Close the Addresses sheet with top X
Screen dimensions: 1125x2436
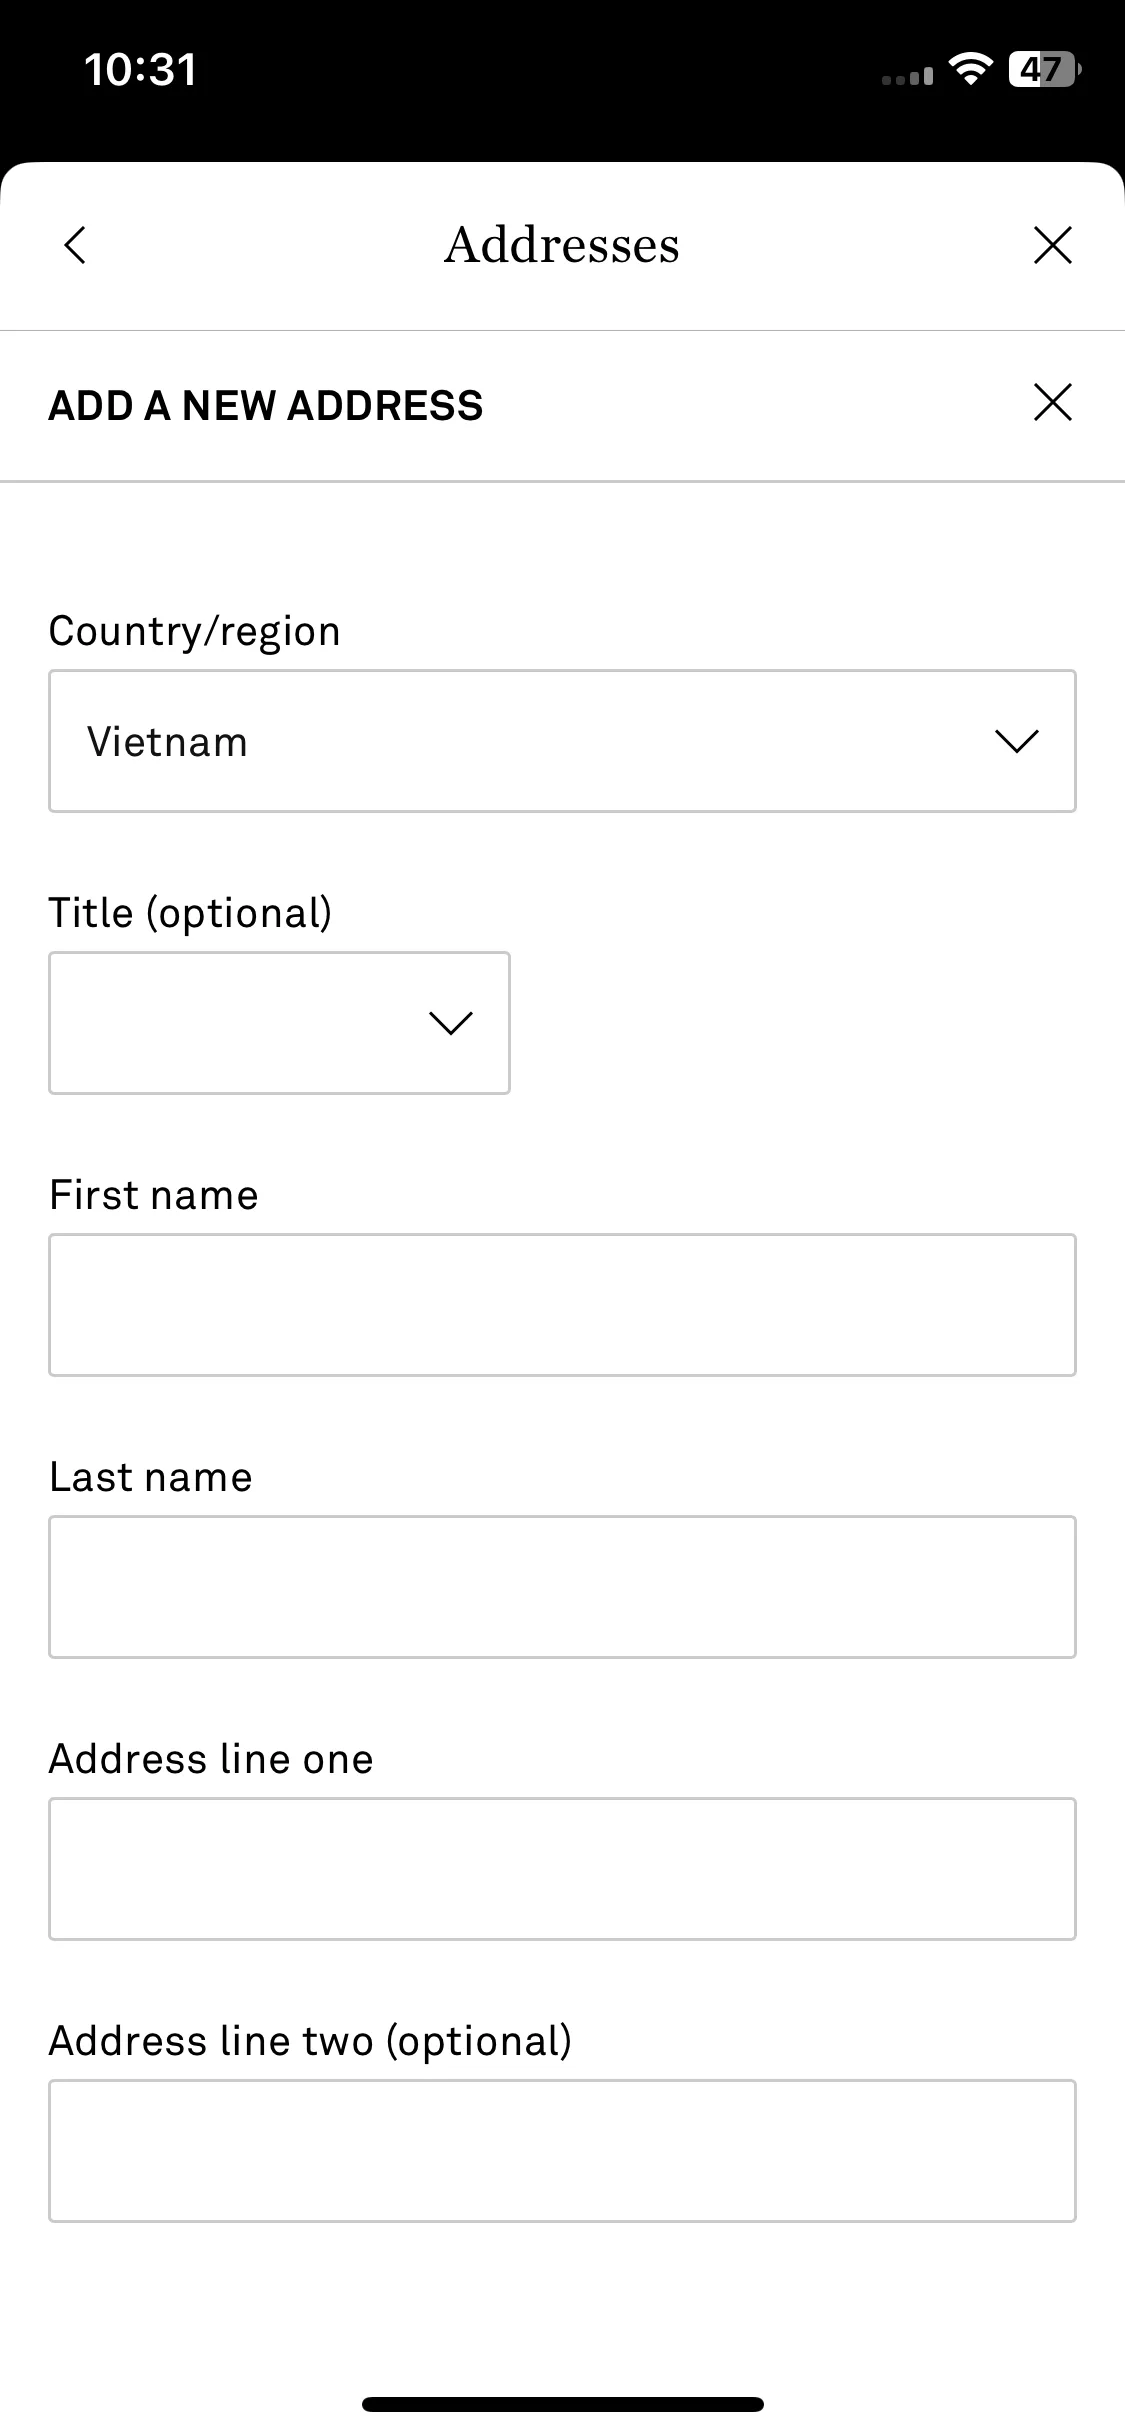coord(1052,245)
